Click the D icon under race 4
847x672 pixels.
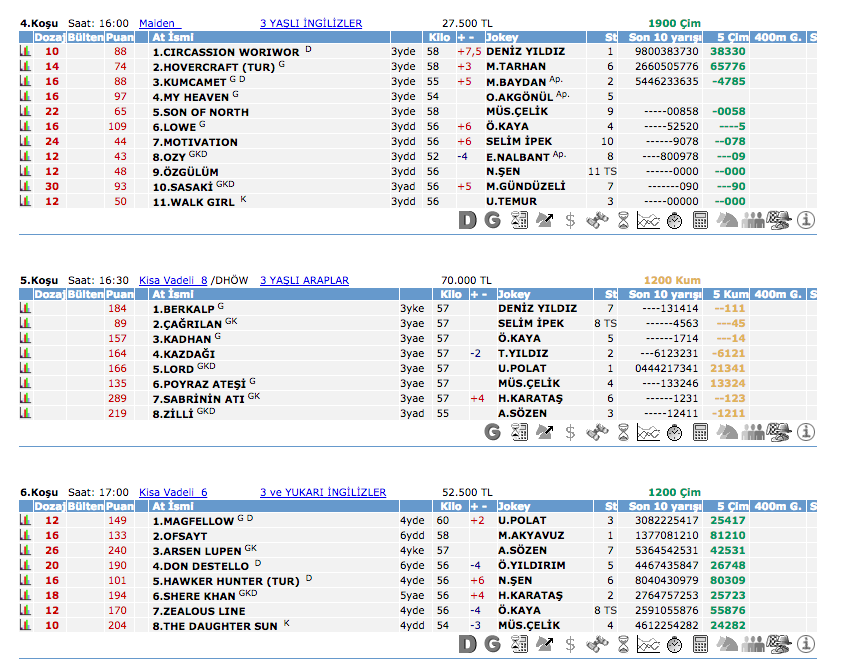(467, 220)
